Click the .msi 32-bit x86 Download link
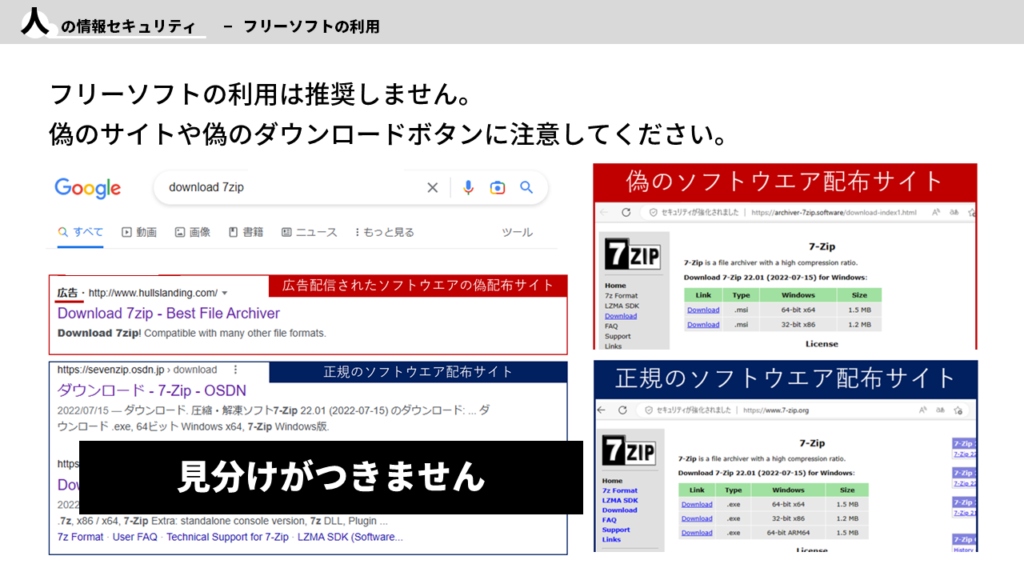Screen dimensions: 1024x576 [703, 325]
